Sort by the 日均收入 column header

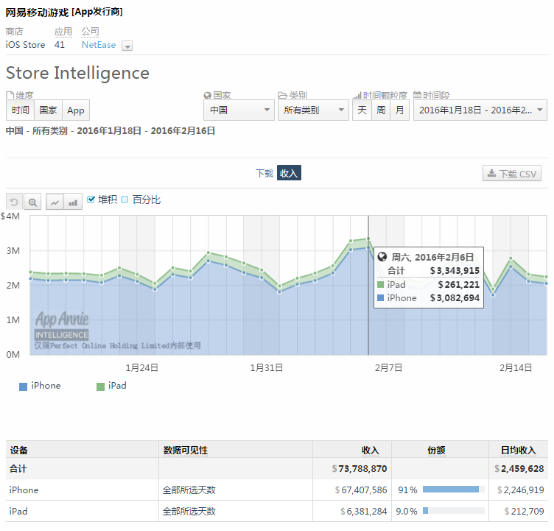(x=518, y=450)
